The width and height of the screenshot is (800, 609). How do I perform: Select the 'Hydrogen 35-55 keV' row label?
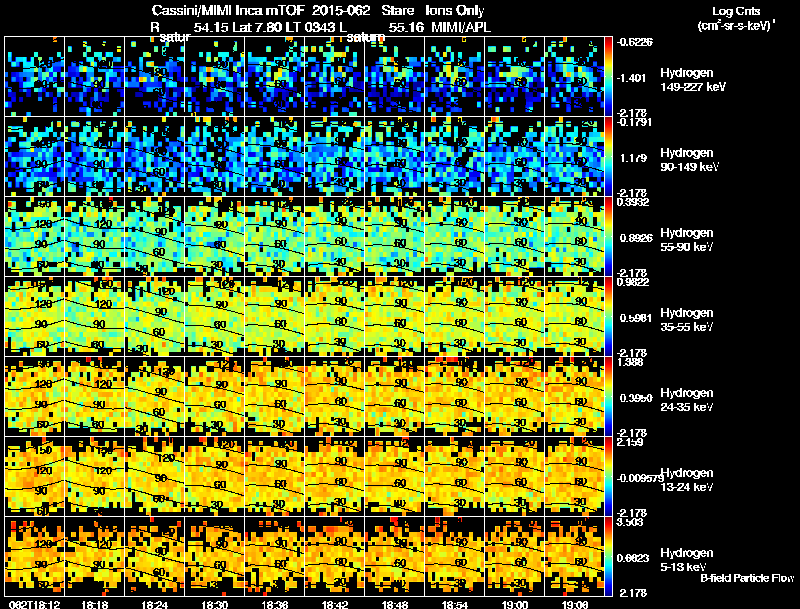point(687,320)
